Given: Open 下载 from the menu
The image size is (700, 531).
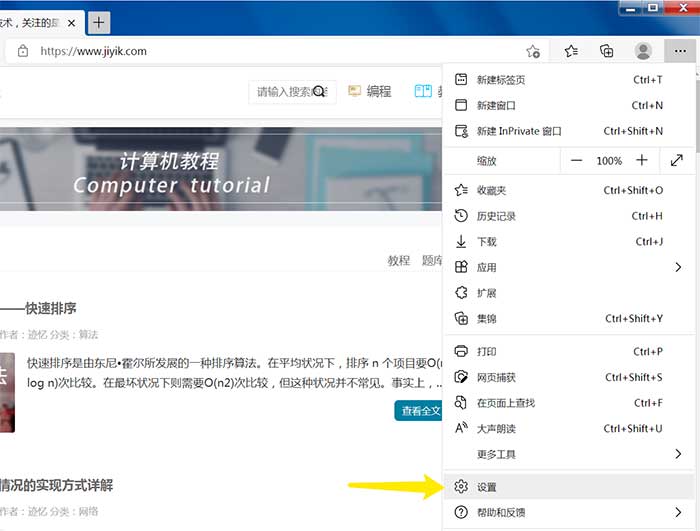Looking at the screenshot, I should pyautogui.click(x=569, y=242).
